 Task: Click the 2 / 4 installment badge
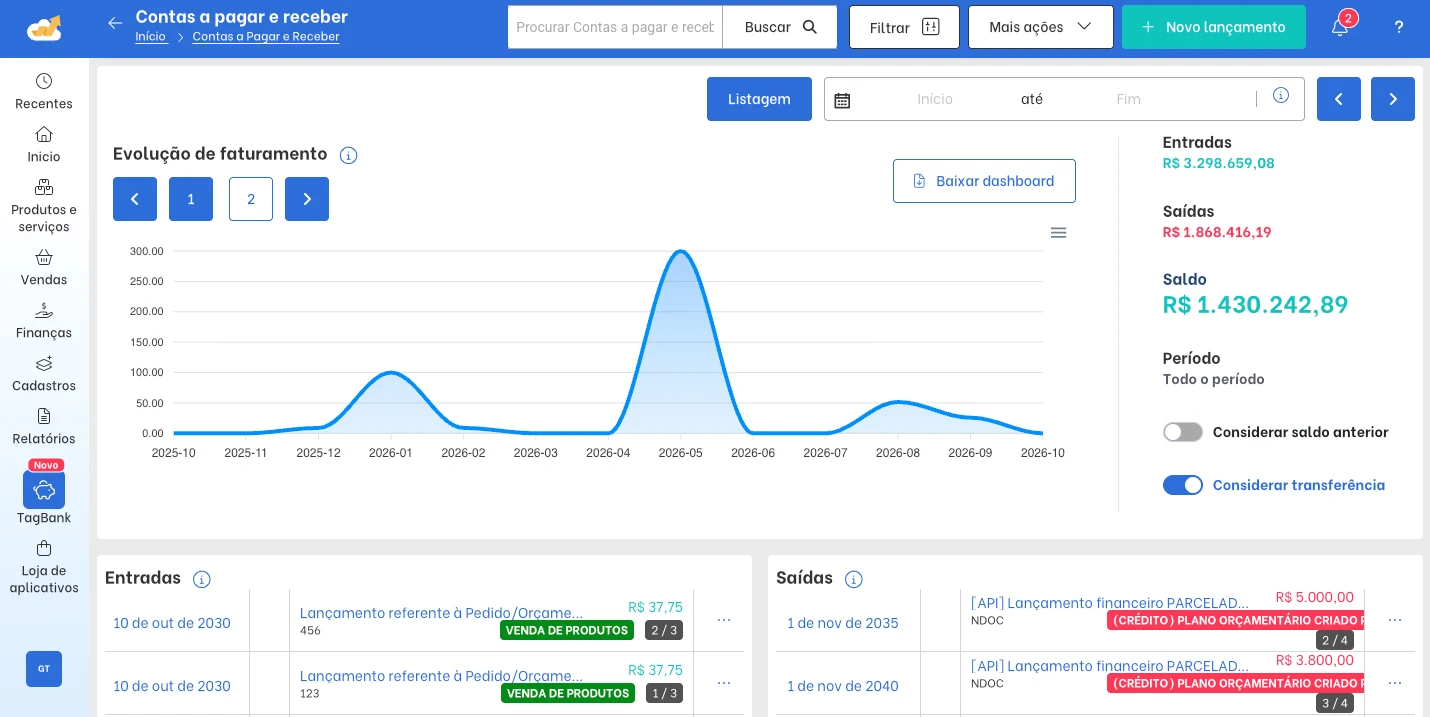1335,640
